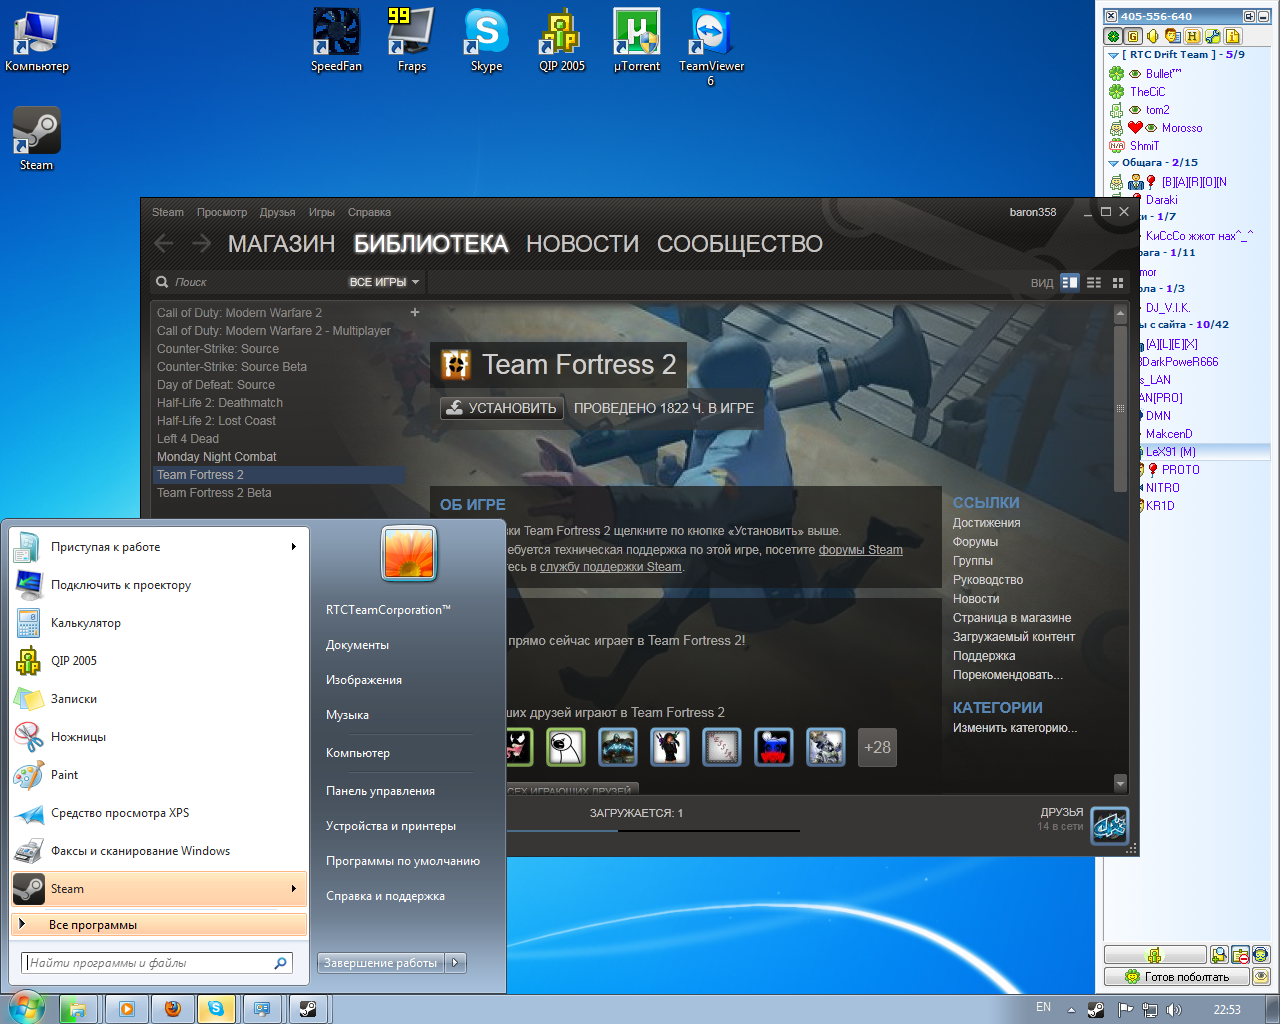The width and height of the screenshot is (1280, 1024).
Task: Click the Steam download progress bar
Action: (653, 830)
